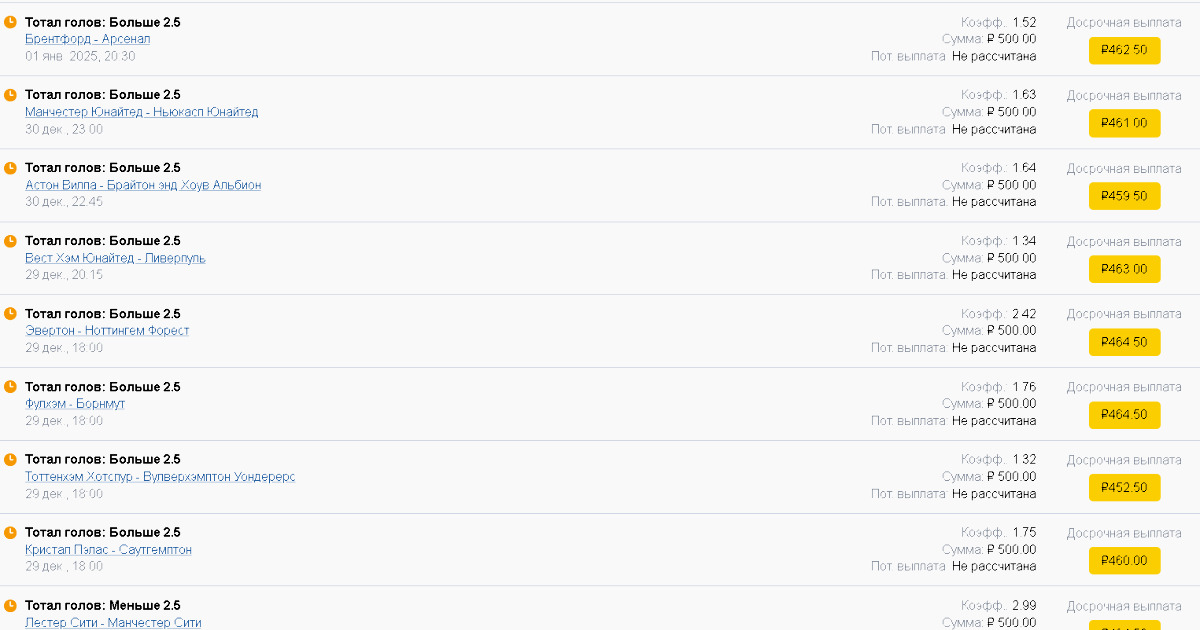Image resolution: width=1200 pixels, height=630 pixels.
Task: Click the clock icon beside the Манчестер Юнайтед bet
Action: pos(10,95)
